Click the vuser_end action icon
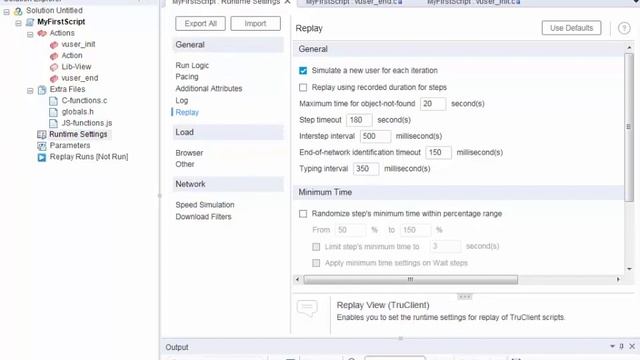 coord(54,78)
